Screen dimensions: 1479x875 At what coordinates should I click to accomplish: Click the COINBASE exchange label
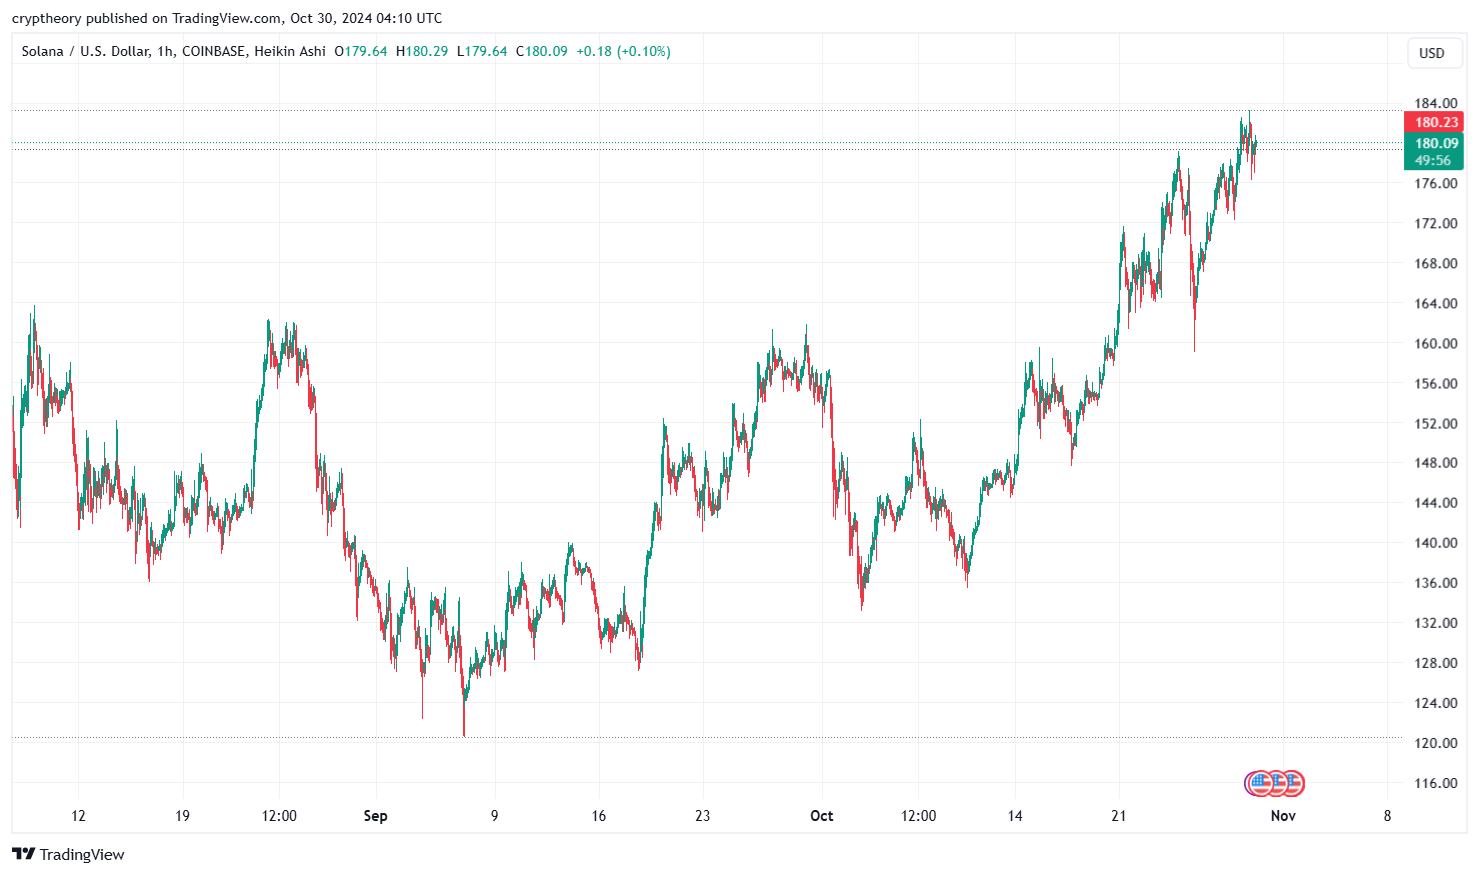coord(213,51)
